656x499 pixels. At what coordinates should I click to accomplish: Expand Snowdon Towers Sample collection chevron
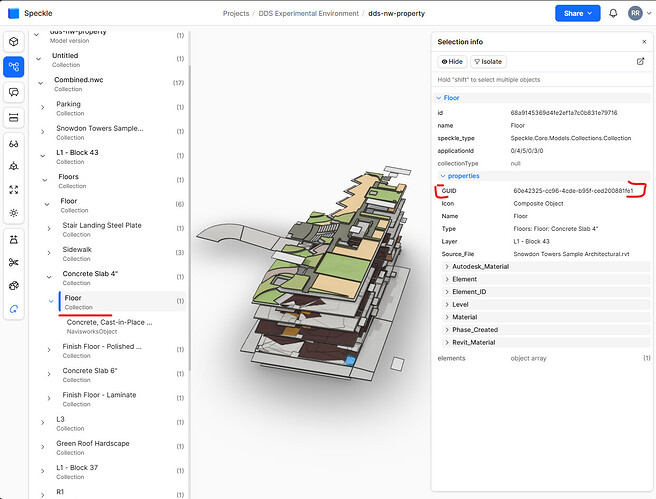click(43, 132)
